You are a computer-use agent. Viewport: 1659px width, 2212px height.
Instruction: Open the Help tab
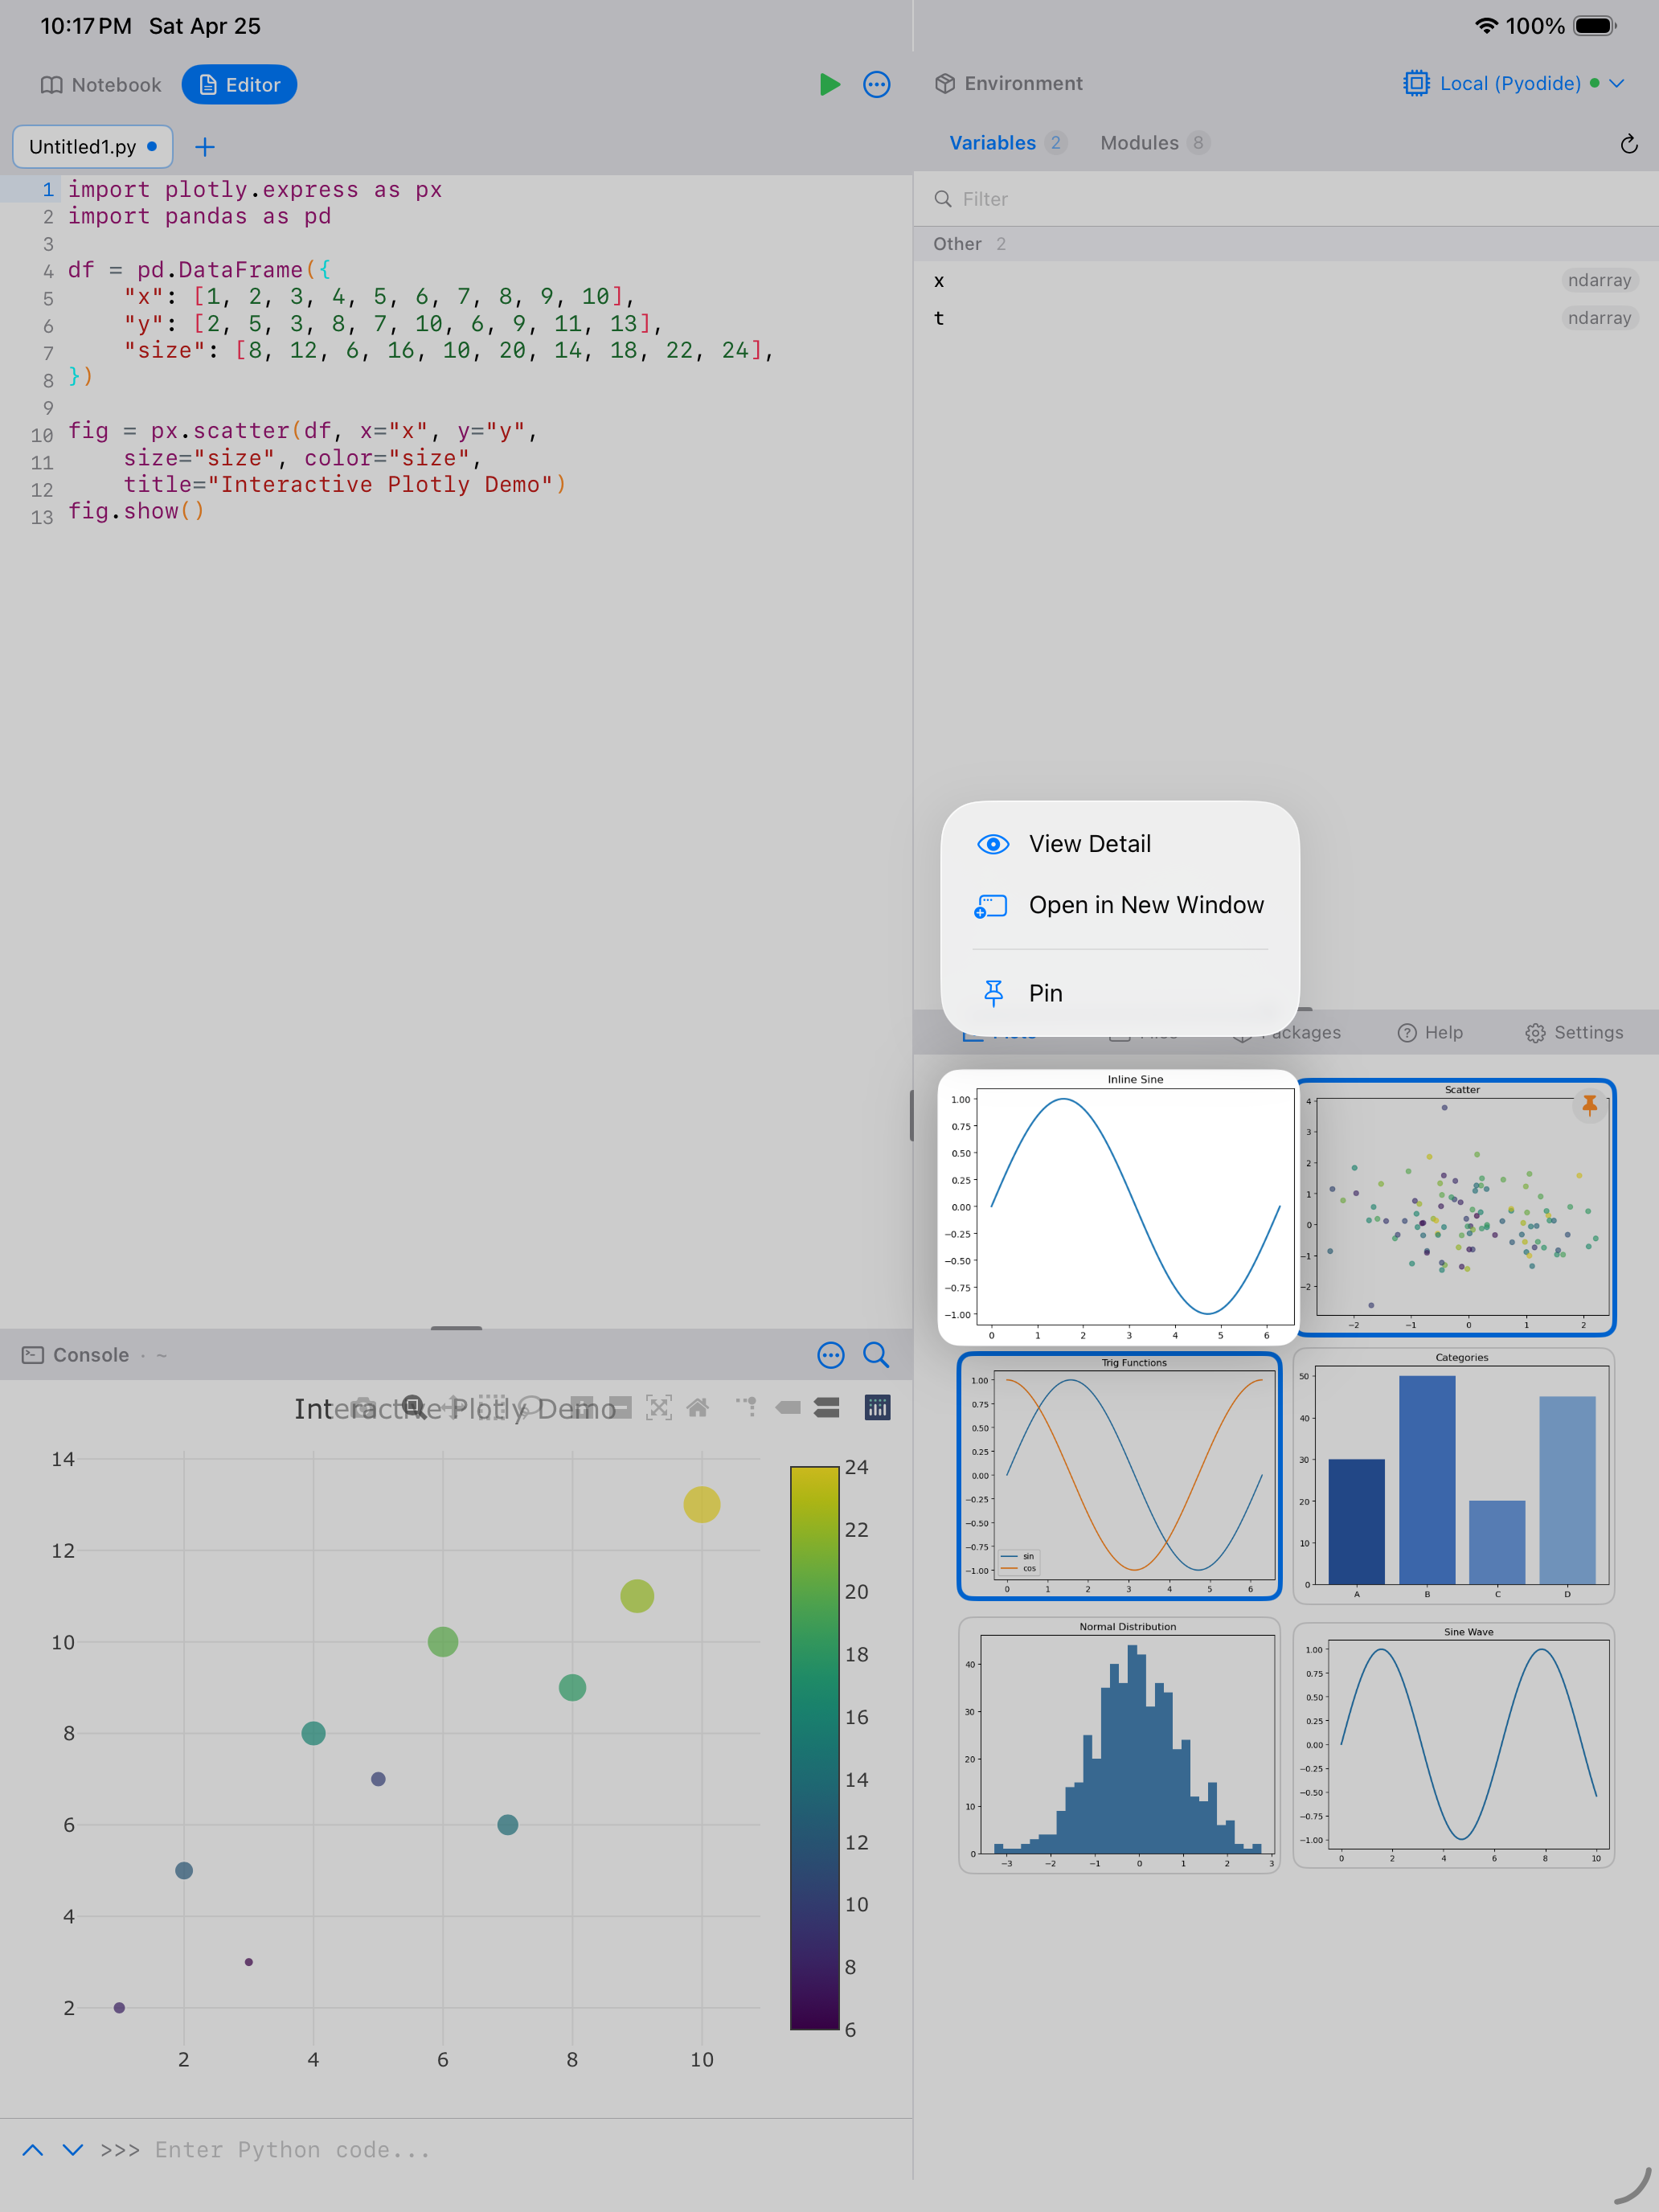(x=1430, y=1033)
